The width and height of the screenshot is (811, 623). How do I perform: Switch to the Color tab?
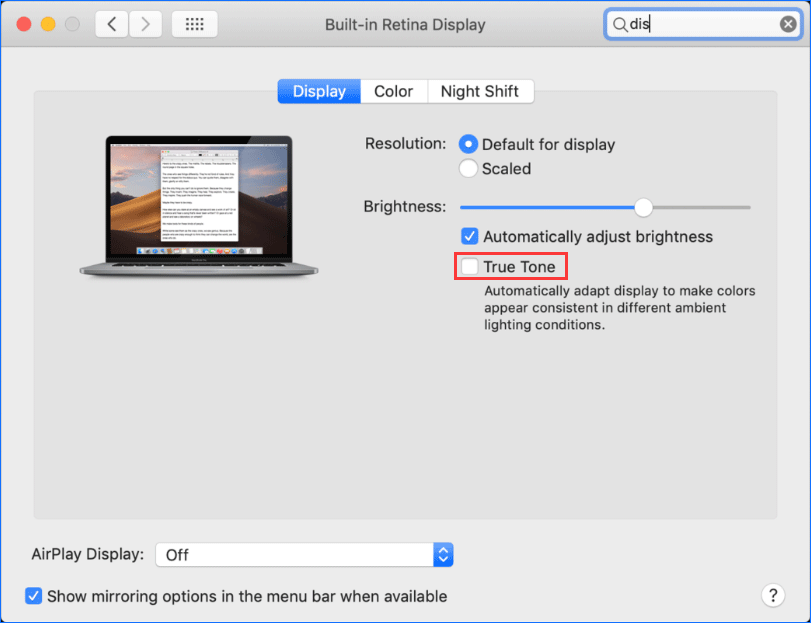393,91
